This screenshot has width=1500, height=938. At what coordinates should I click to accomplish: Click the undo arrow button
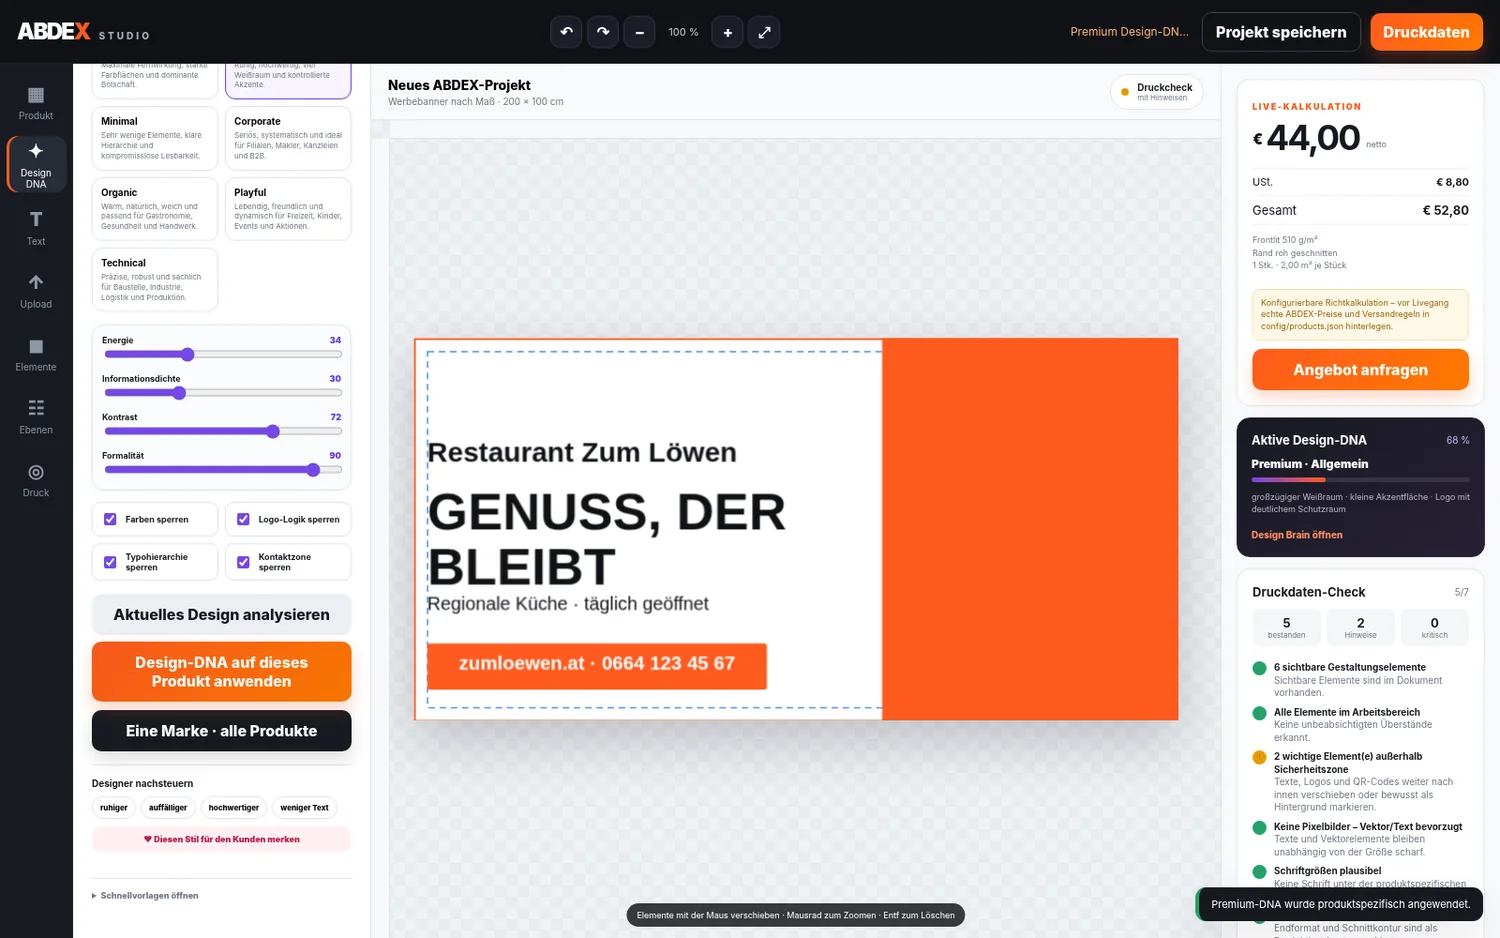tap(566, 32)
